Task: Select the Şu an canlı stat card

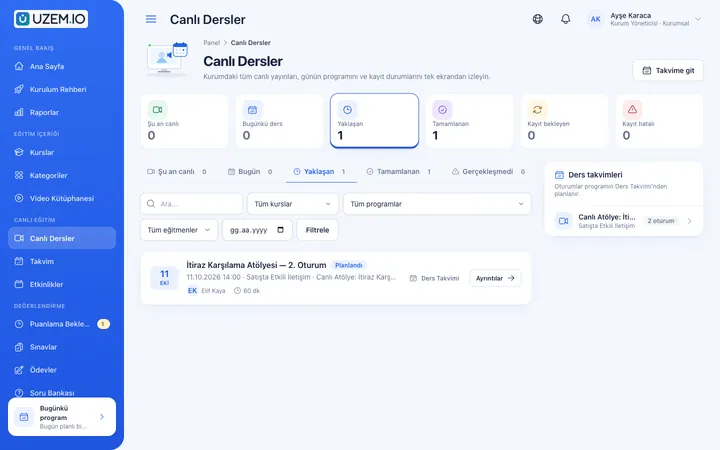Action: coord(184,121)
